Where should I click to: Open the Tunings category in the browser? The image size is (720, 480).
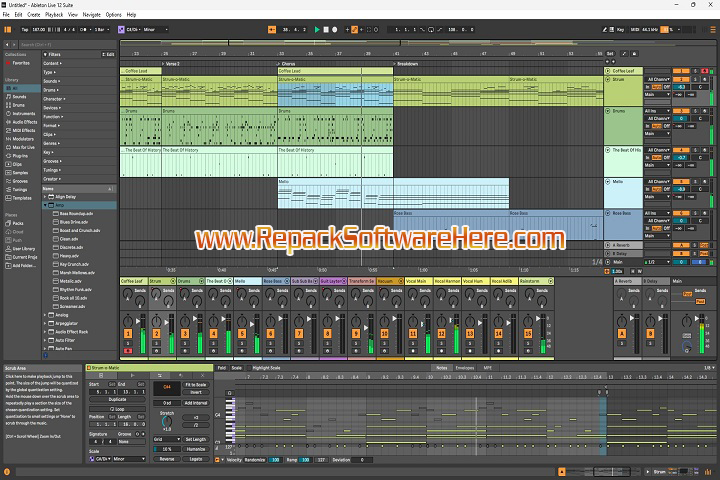[x=20, y=189]
